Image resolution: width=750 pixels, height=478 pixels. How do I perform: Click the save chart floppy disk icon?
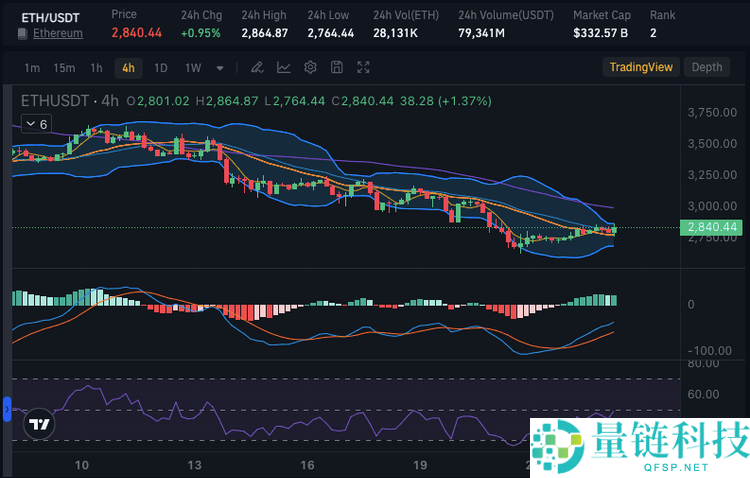(x=337, y=67)
